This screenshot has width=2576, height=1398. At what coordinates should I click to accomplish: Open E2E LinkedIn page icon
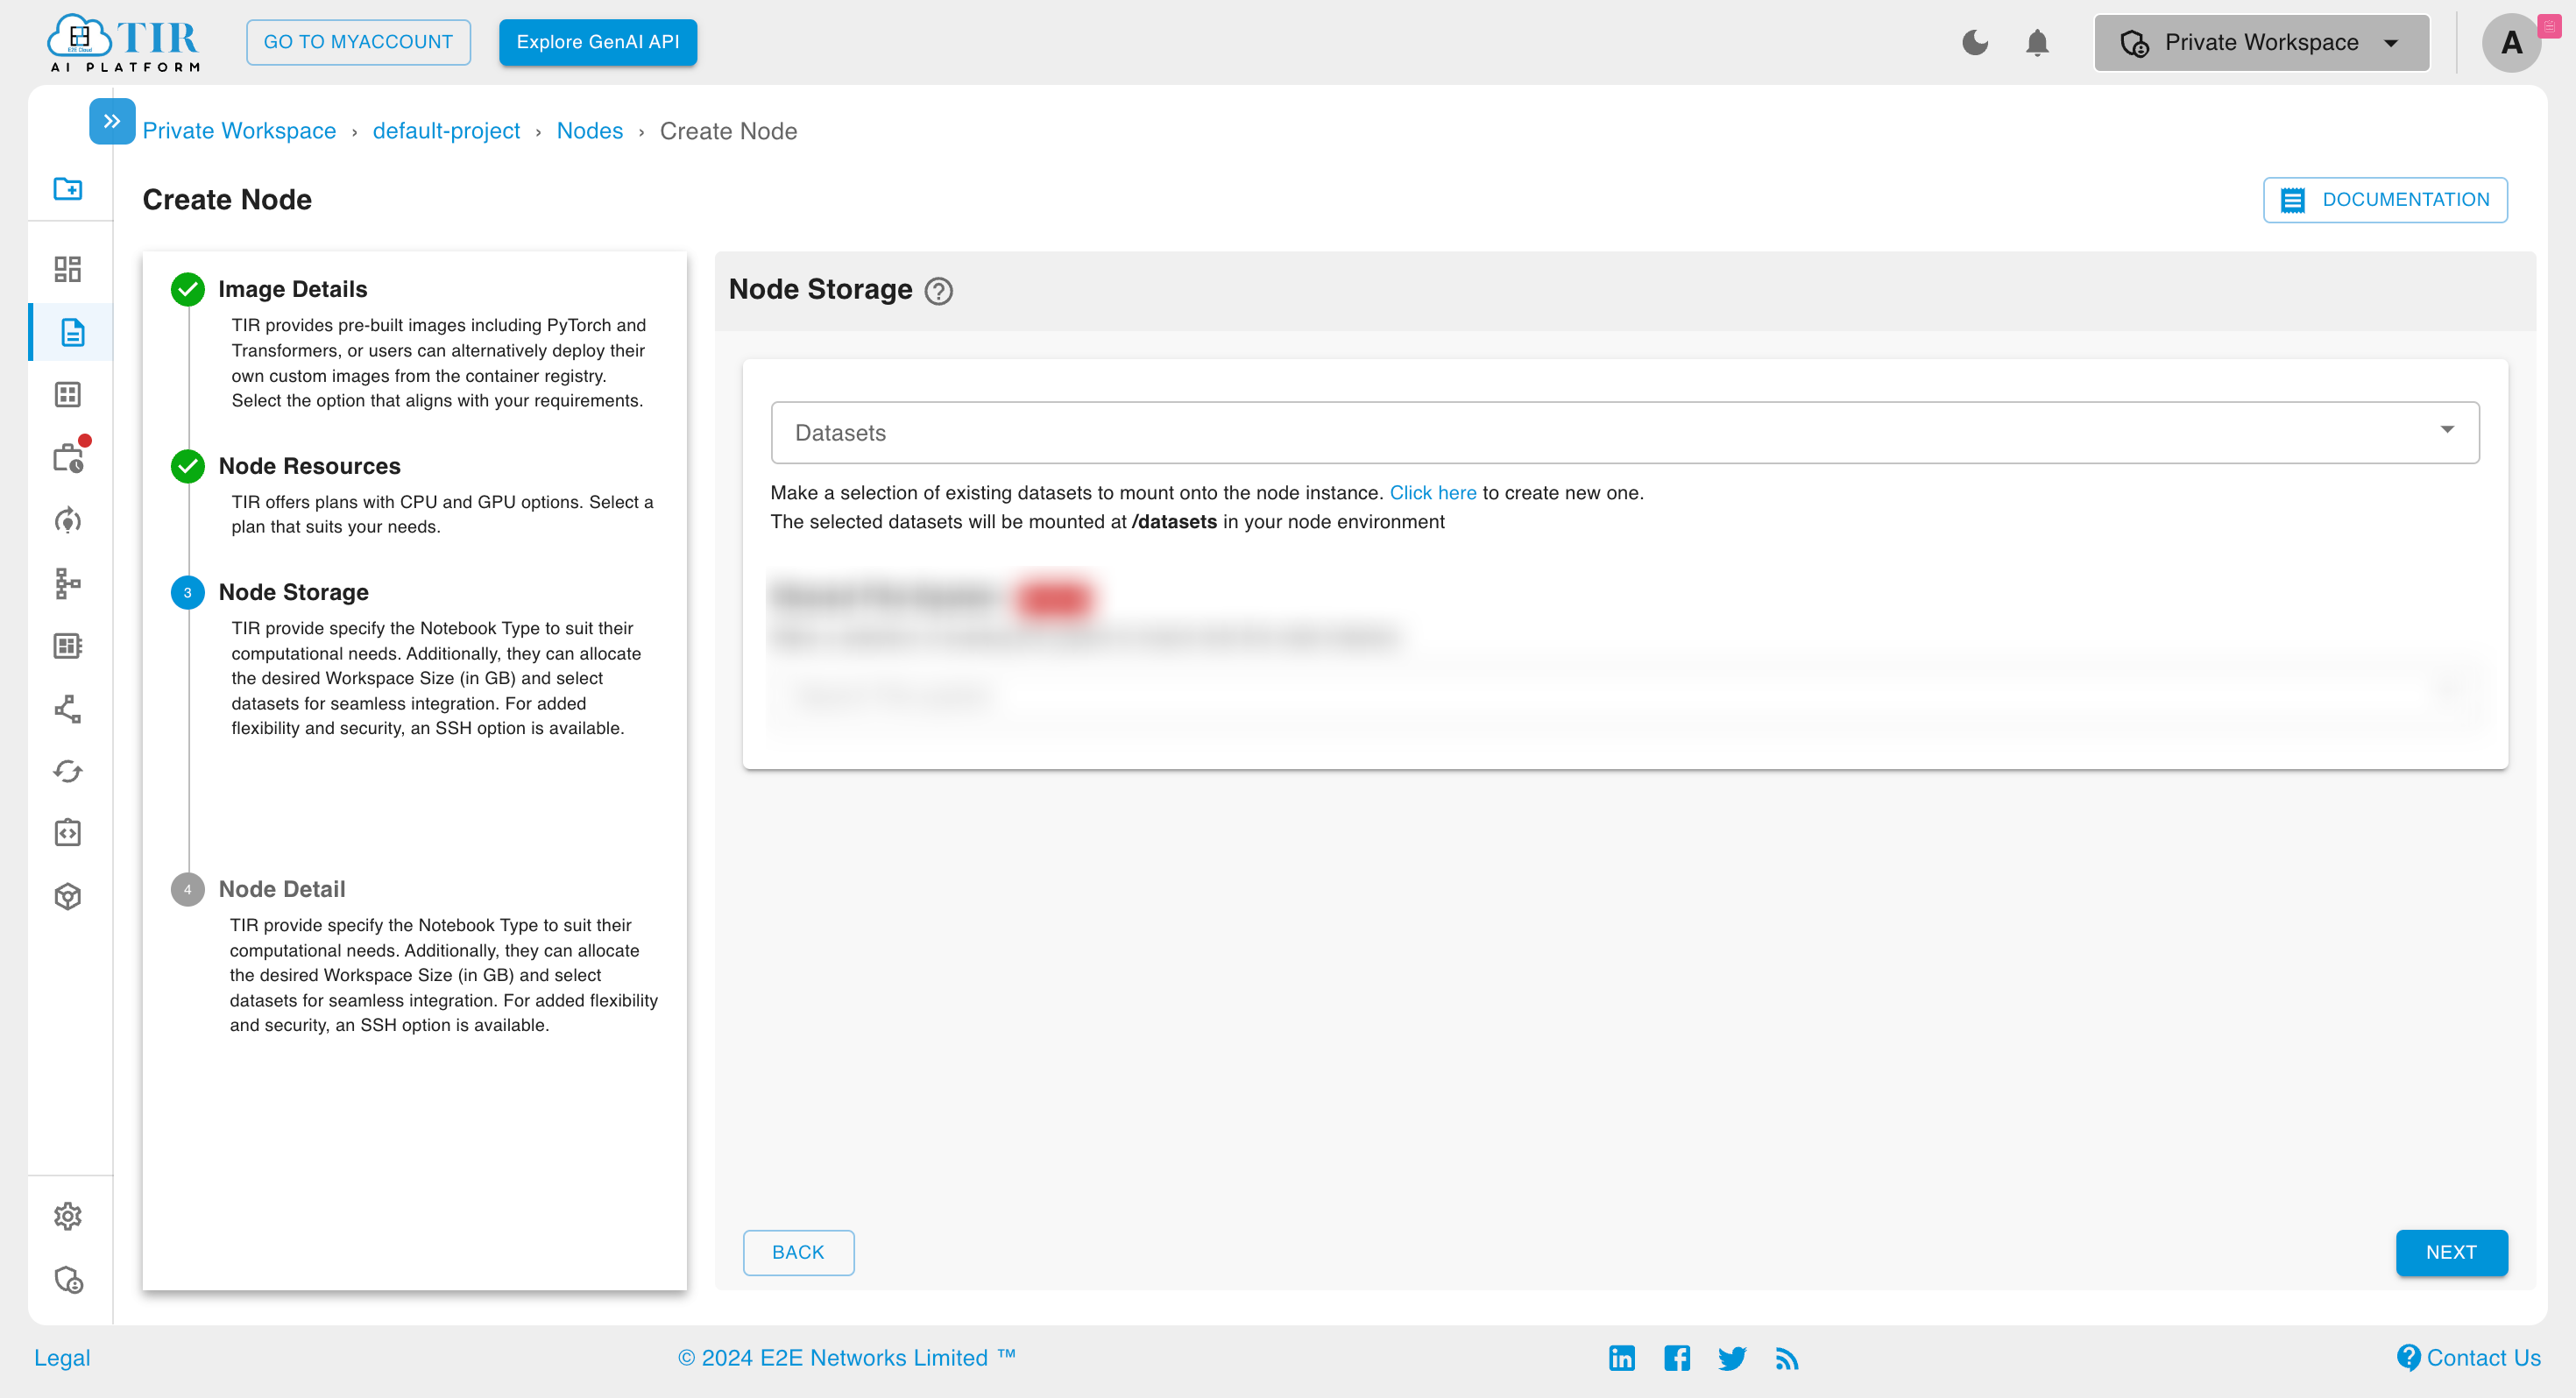(1622, 1357)
